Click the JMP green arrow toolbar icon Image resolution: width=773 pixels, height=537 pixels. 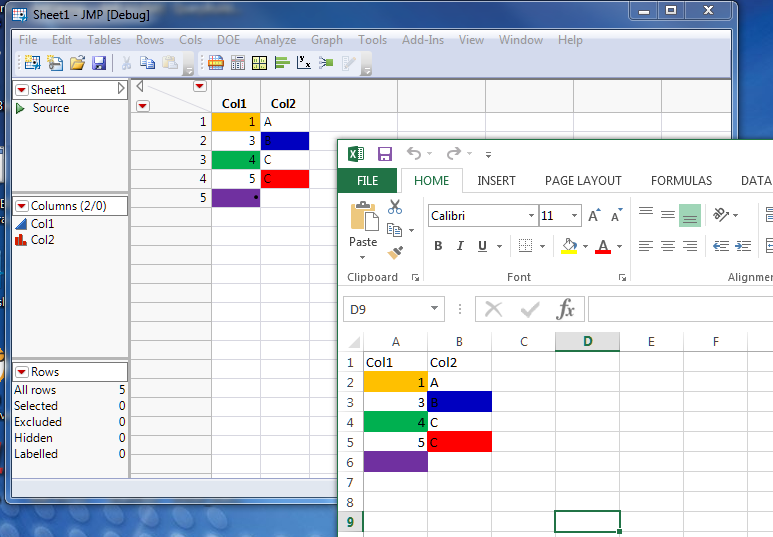coord(326,63)
